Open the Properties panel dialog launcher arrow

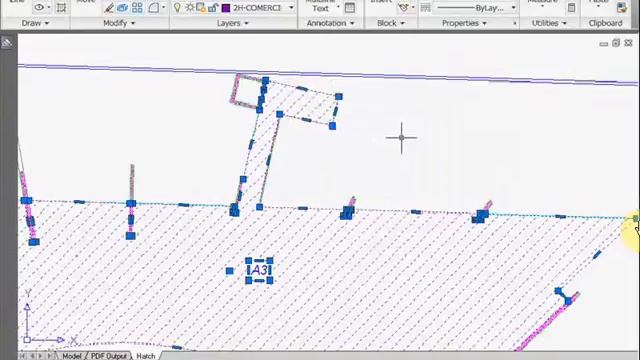[514, 24]
